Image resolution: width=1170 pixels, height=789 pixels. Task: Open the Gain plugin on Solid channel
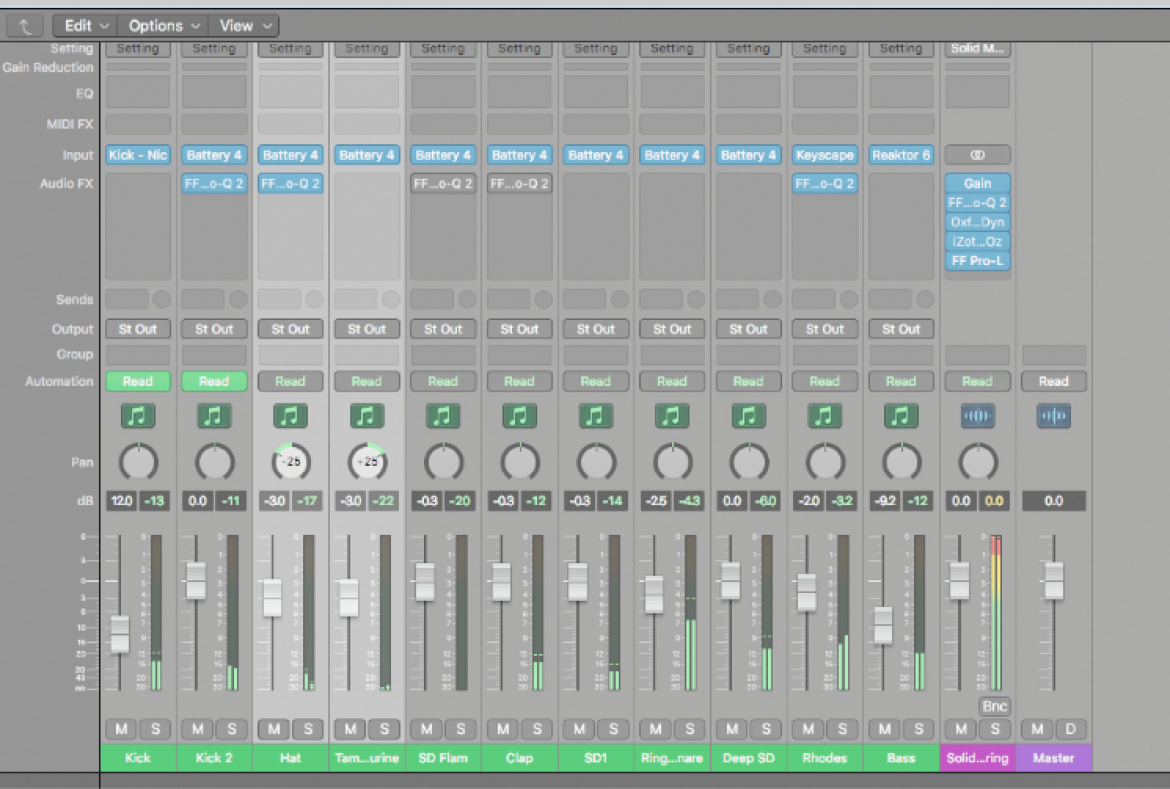pyautogui.click(x=977, y=183)
